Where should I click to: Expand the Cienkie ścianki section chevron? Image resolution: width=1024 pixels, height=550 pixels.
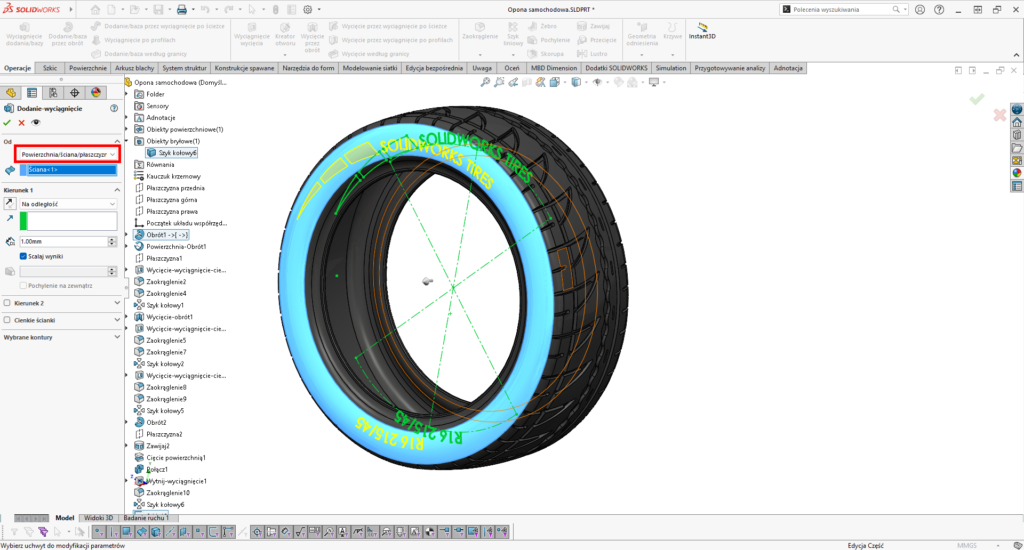117,320
